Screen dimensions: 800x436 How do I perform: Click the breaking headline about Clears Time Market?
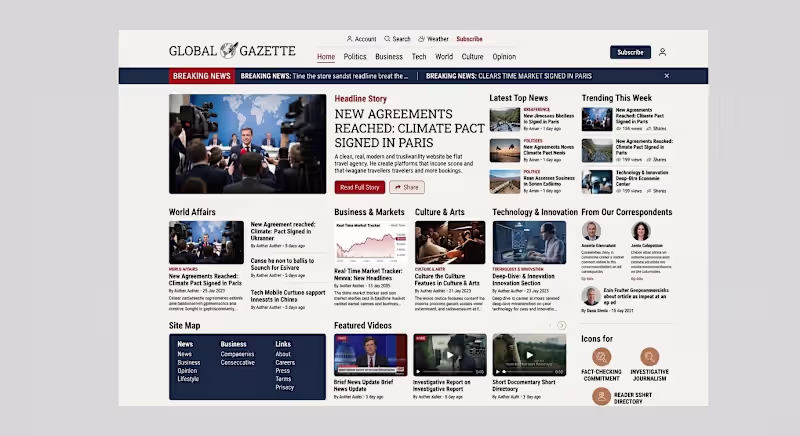(x=509, y=76)
